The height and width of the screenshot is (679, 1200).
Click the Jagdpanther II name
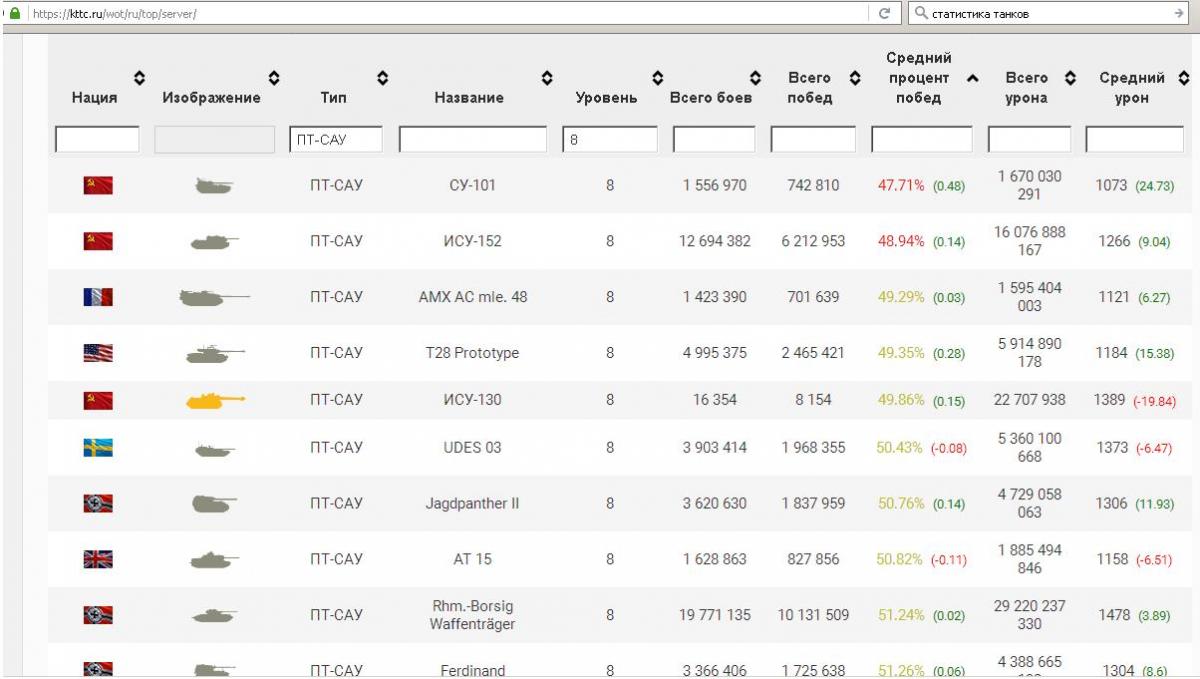pyautogui.click(x=472, y=503)
